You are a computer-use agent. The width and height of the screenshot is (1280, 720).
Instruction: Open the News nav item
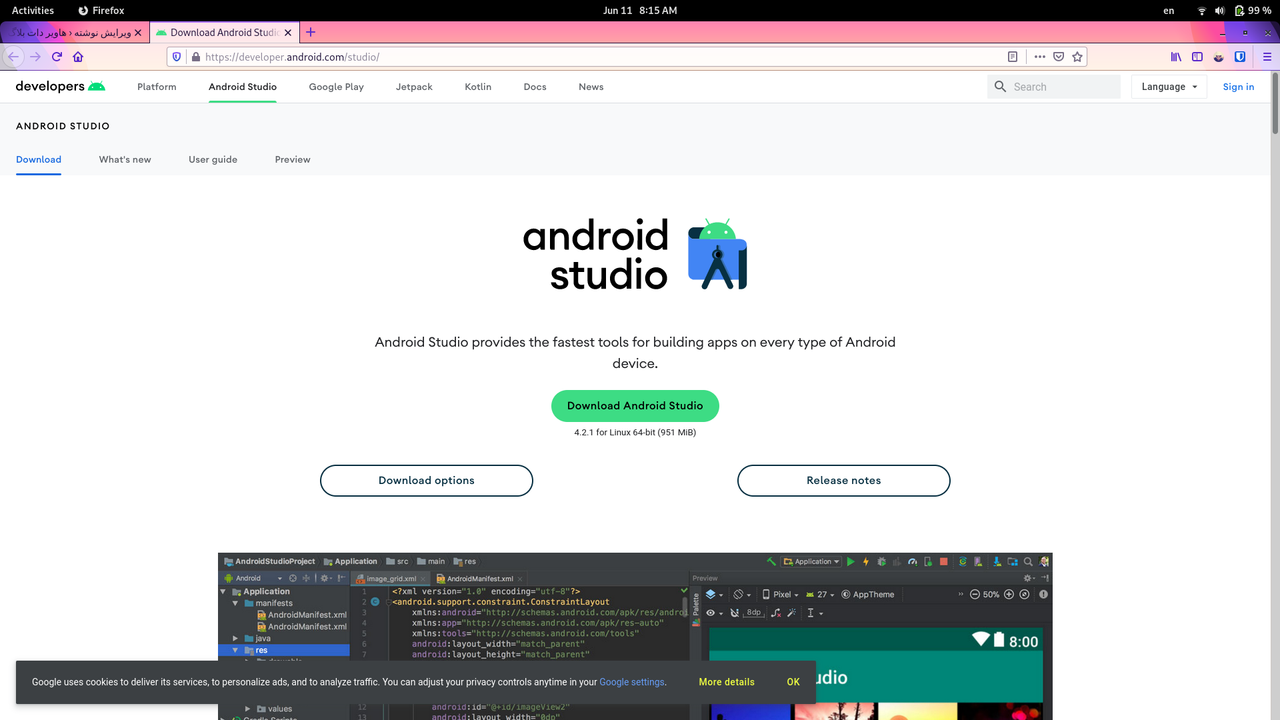591,87
